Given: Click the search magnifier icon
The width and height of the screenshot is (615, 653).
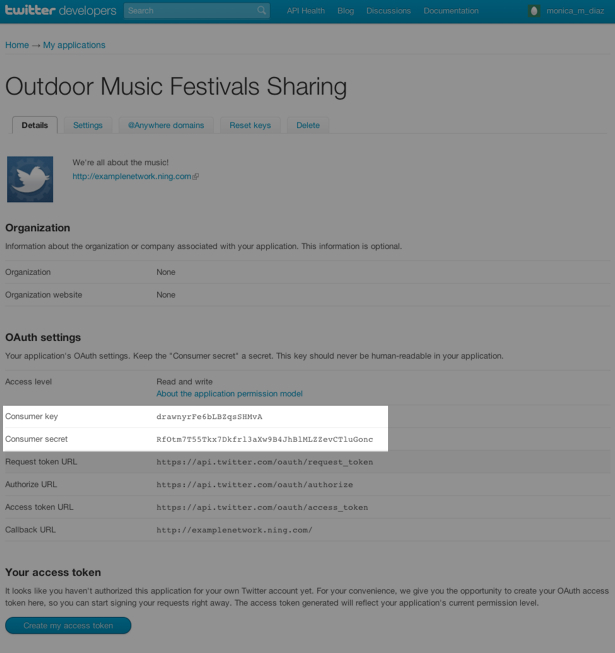Looking at the screenshot, I should click(x=261, y=10).
